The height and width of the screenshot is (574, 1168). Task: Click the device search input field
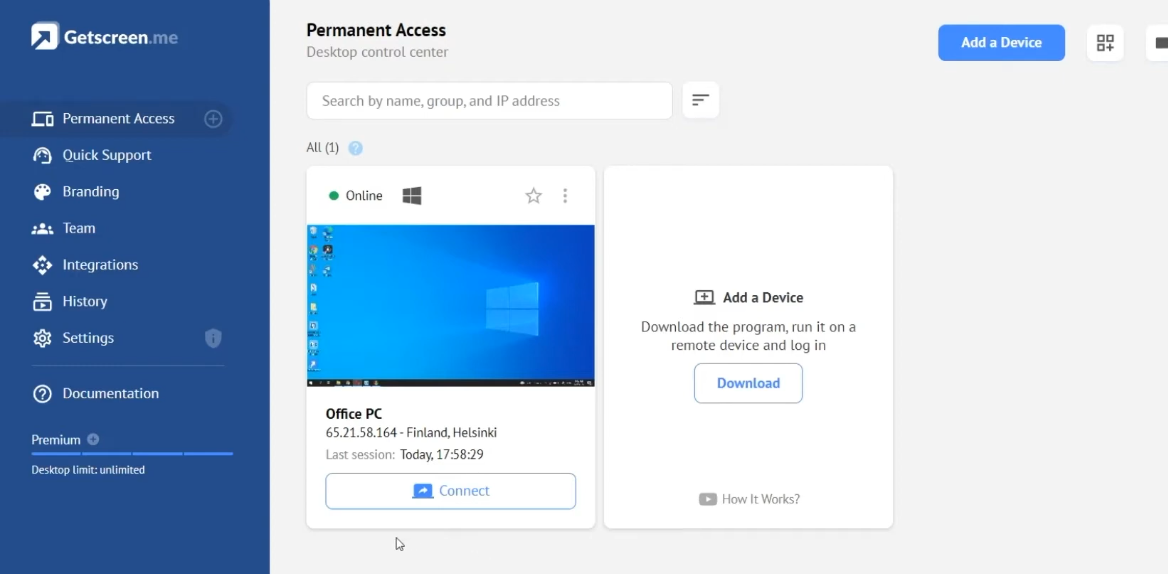(x=489, y=101)
